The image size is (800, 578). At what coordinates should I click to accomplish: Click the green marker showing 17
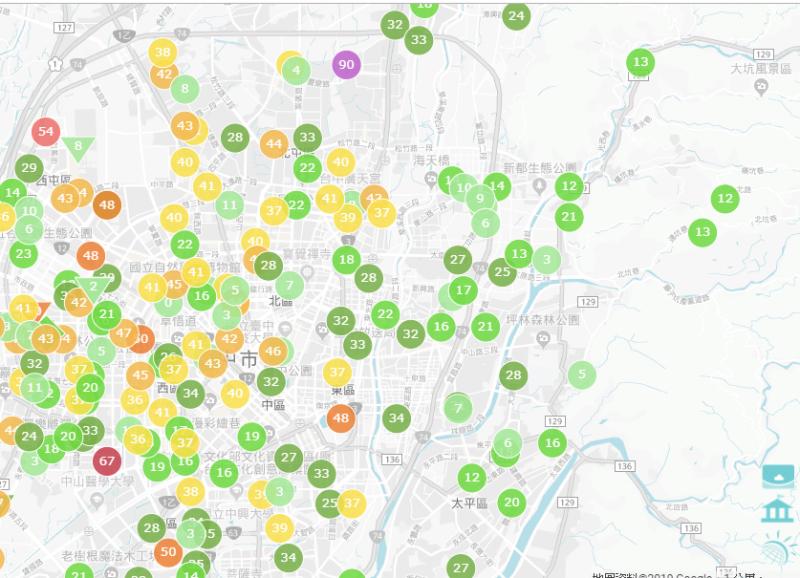point(462,291)
